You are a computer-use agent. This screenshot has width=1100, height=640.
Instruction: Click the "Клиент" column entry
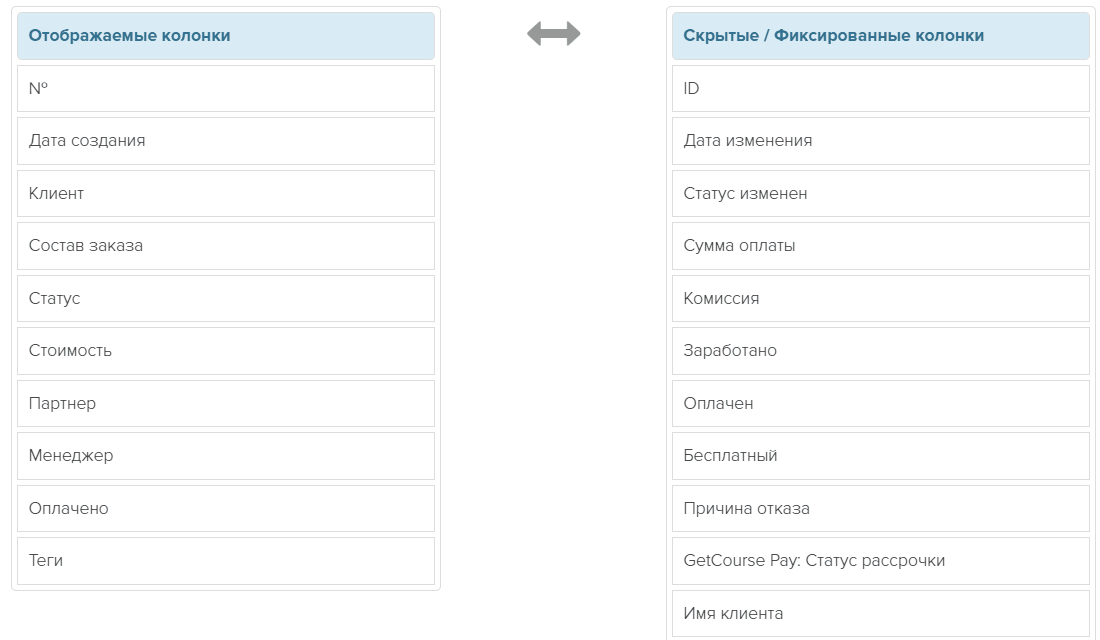225,193
